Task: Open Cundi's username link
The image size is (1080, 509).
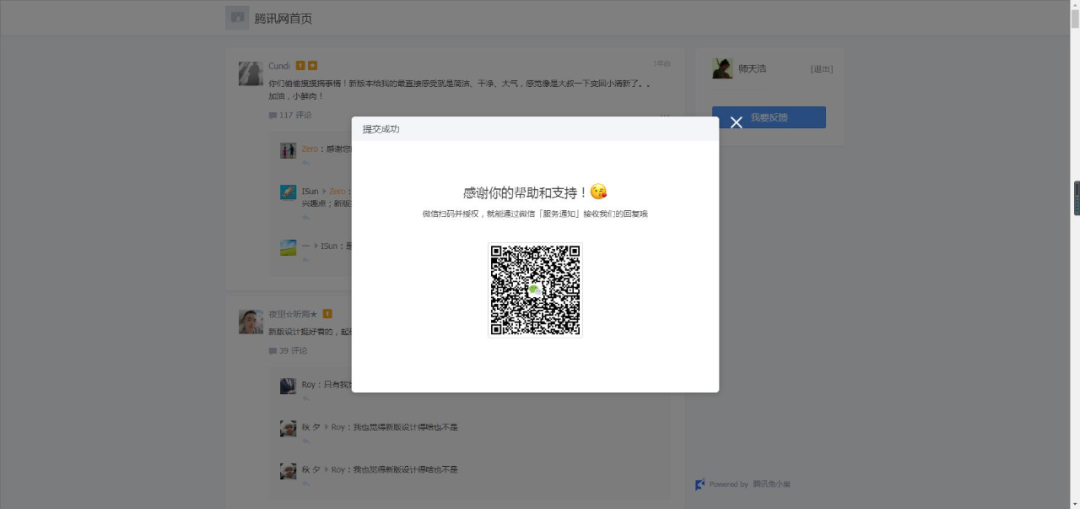Action: pyautogui.click(x=279, y=65)
